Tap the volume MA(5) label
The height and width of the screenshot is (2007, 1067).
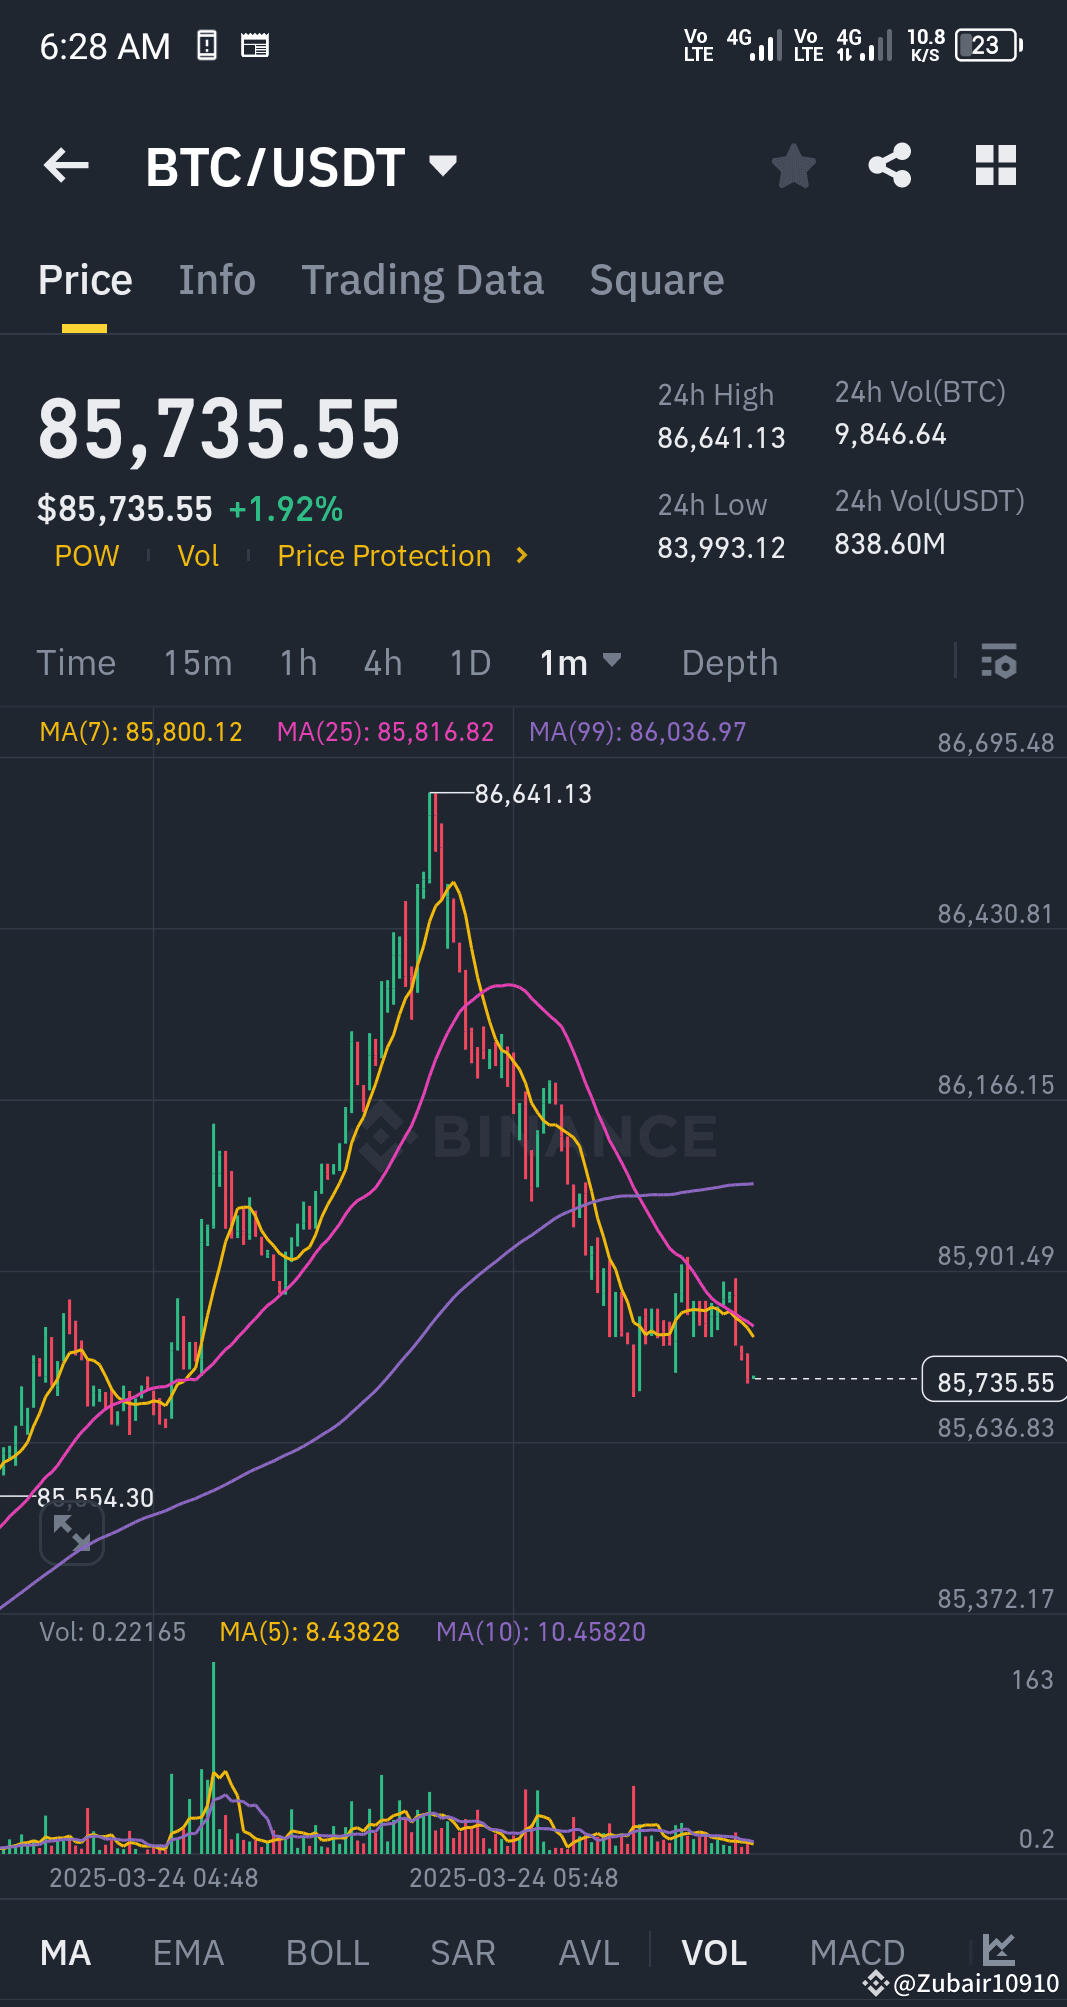coord(309,1632)
